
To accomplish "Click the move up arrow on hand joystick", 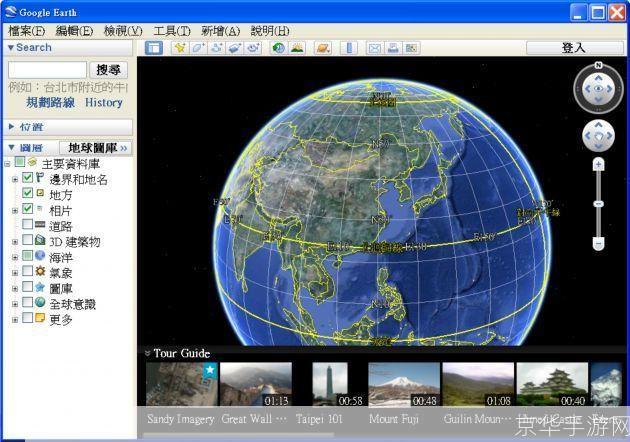I will [x=599, y=125].
